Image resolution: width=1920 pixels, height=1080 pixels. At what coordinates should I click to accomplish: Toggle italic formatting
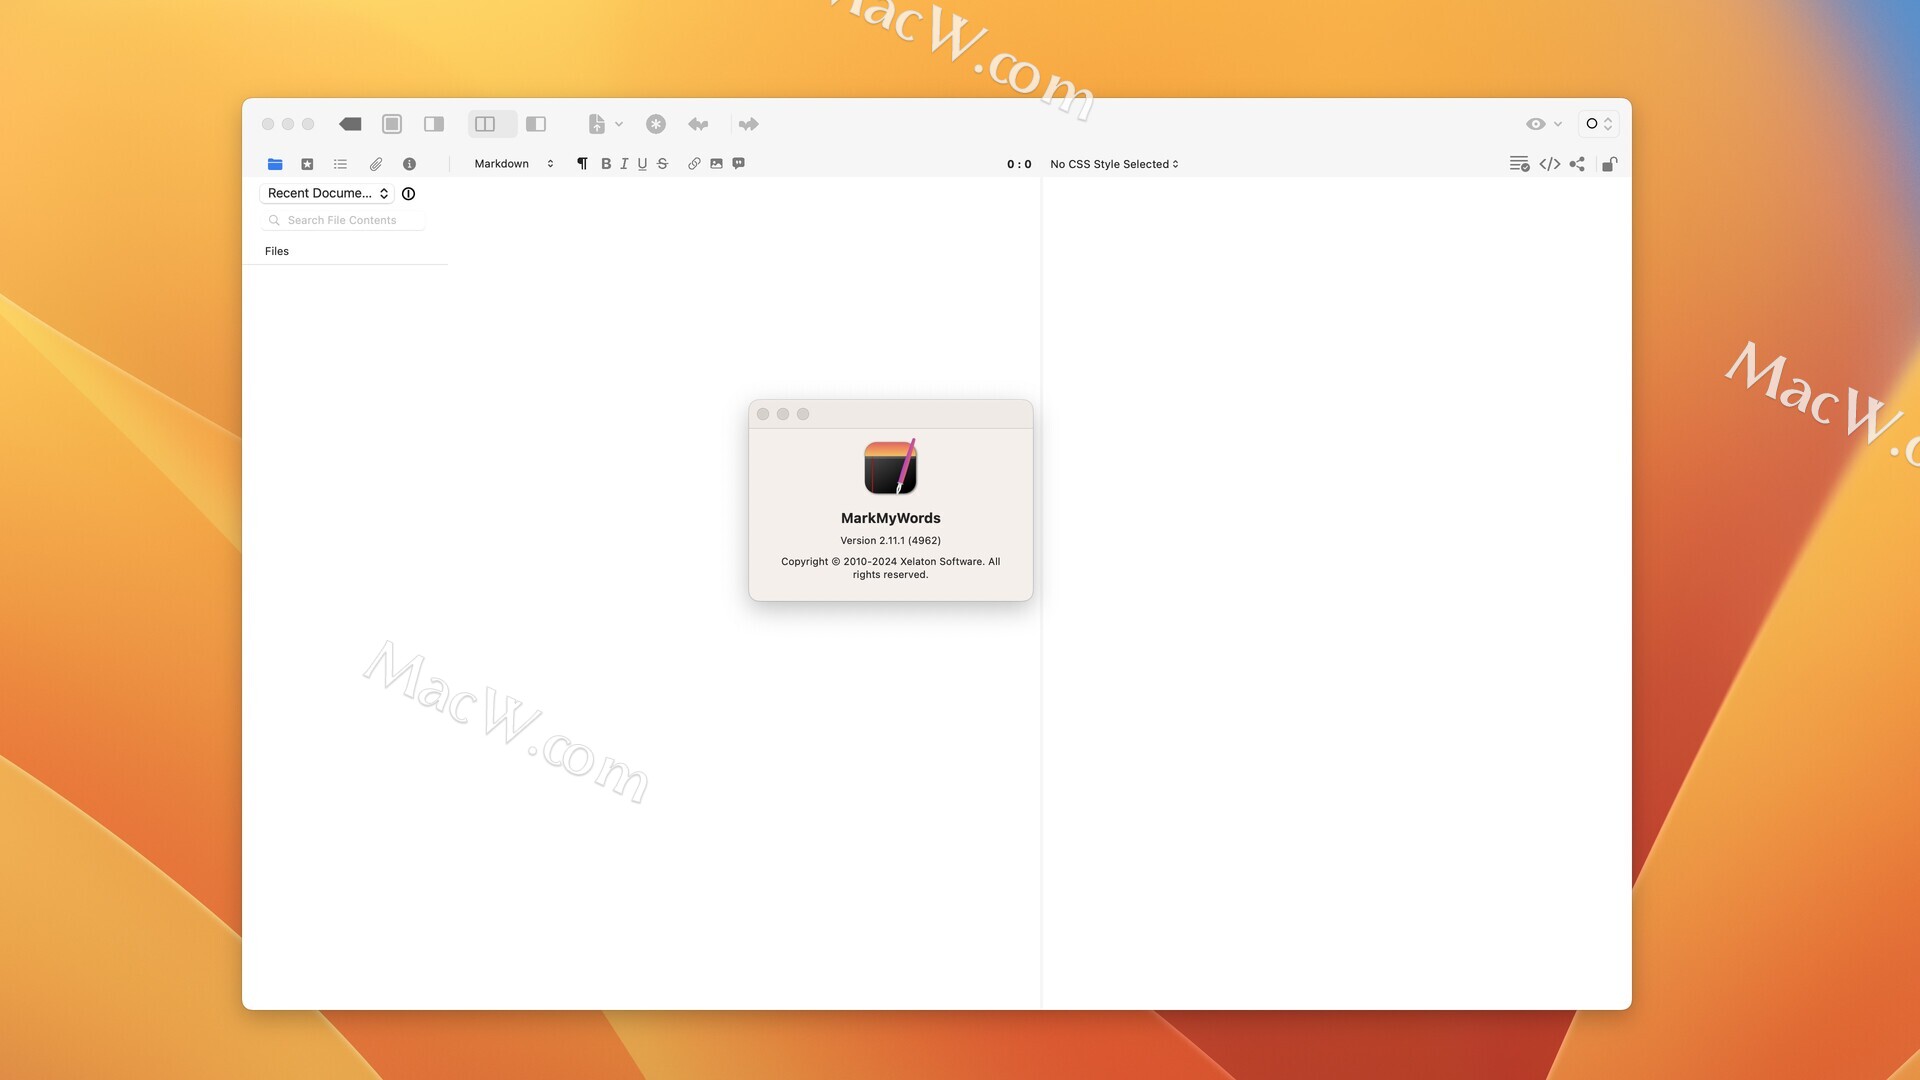[x=624, y=164]
